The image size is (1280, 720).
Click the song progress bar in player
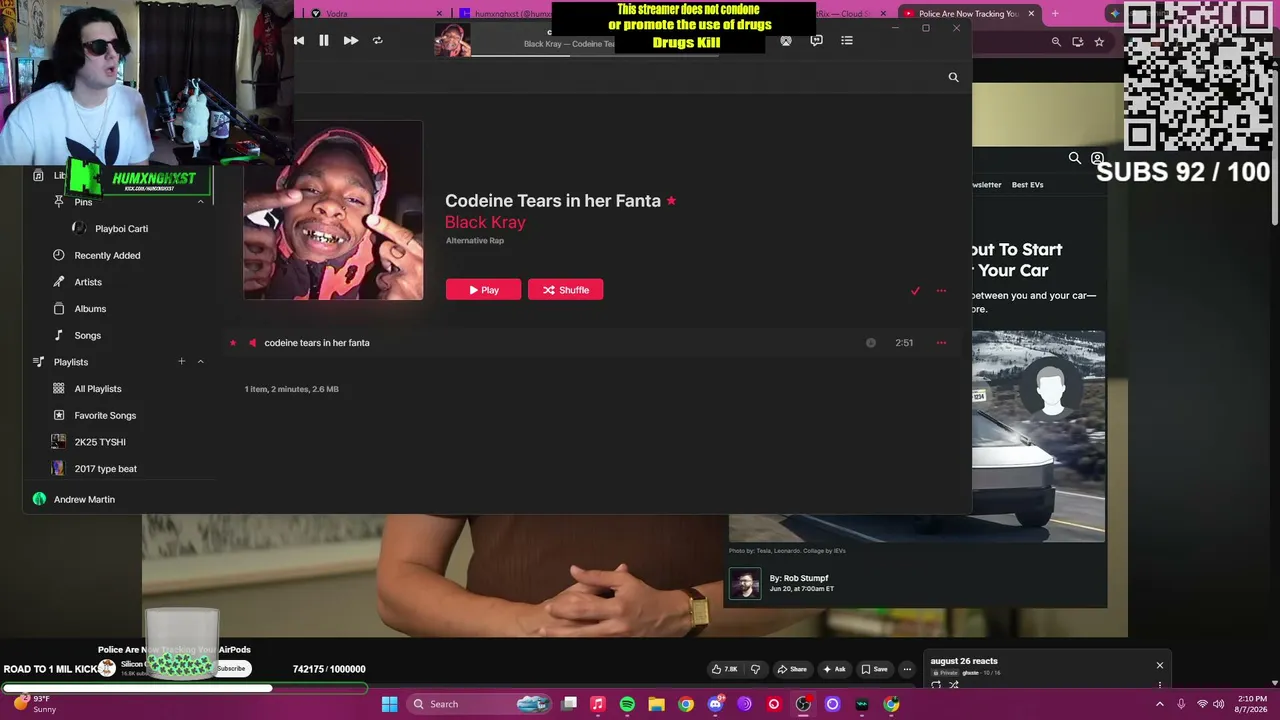[595, 56]
